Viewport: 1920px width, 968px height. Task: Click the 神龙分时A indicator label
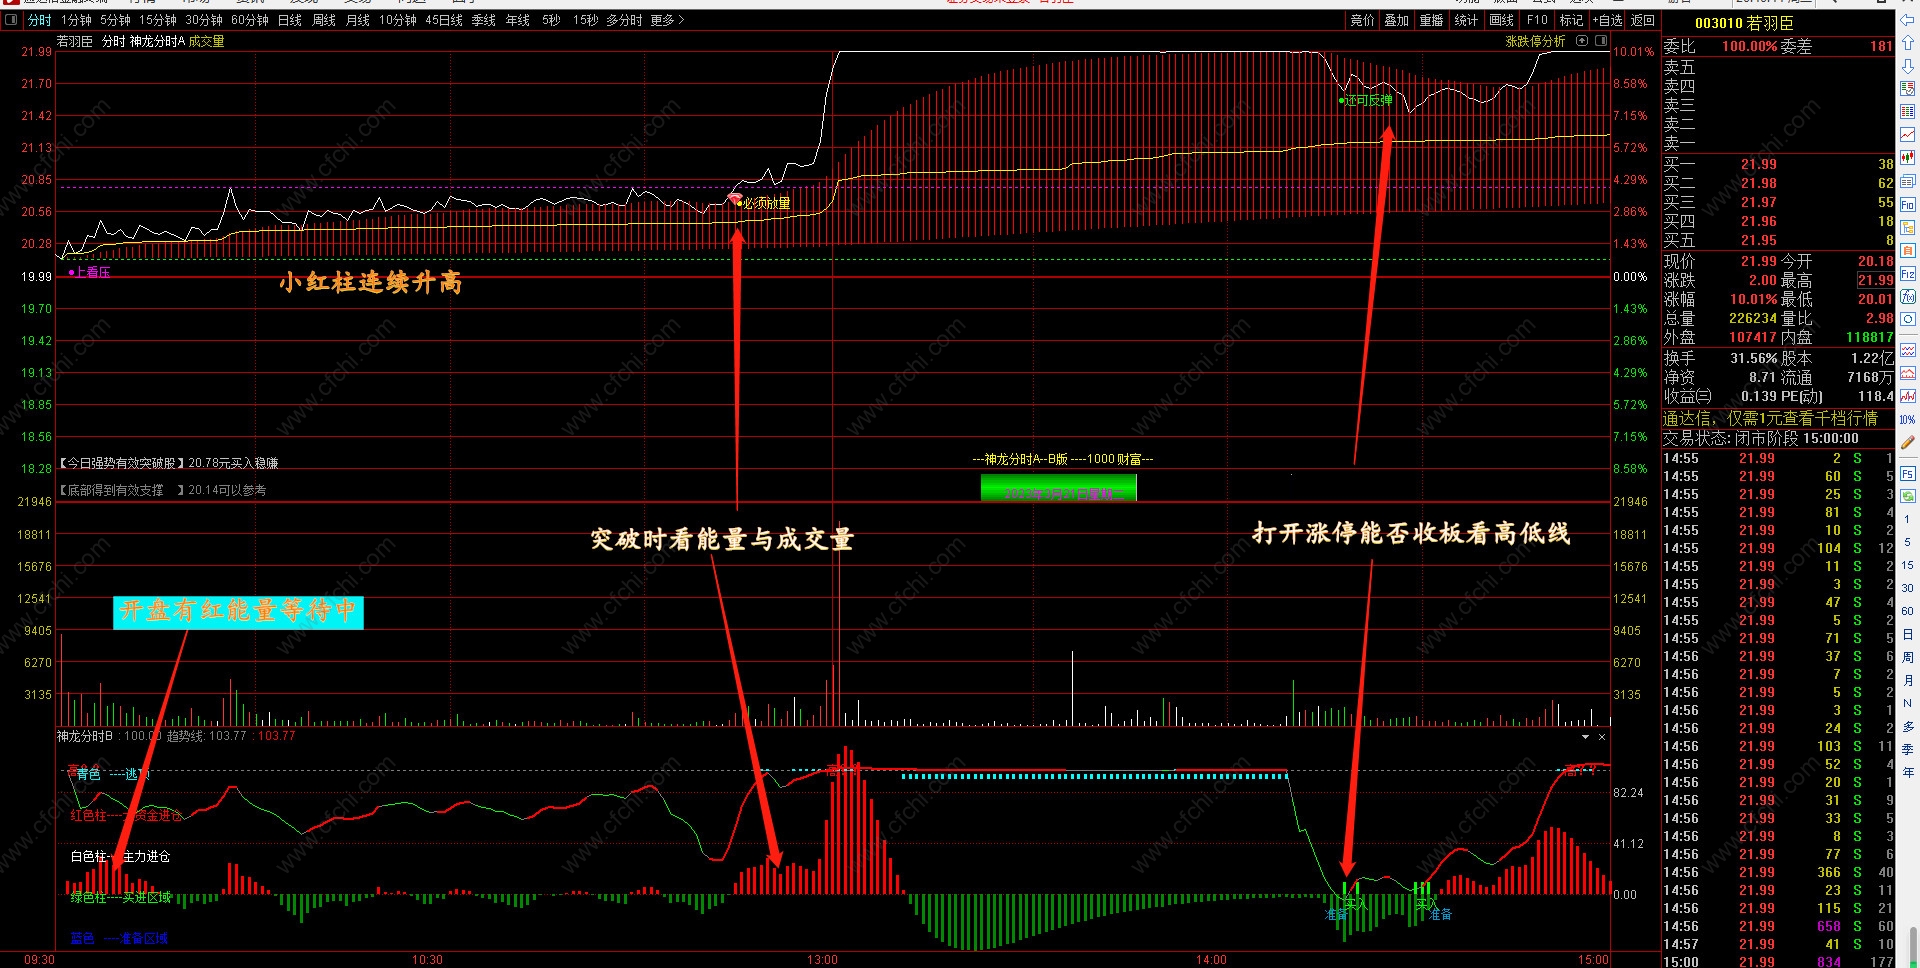pyautogui.click(x=157, y=41)
